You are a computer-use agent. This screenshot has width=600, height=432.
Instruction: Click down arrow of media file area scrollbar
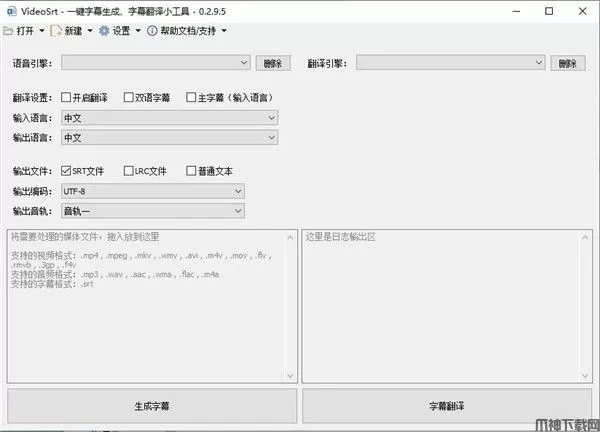[290, 376]
